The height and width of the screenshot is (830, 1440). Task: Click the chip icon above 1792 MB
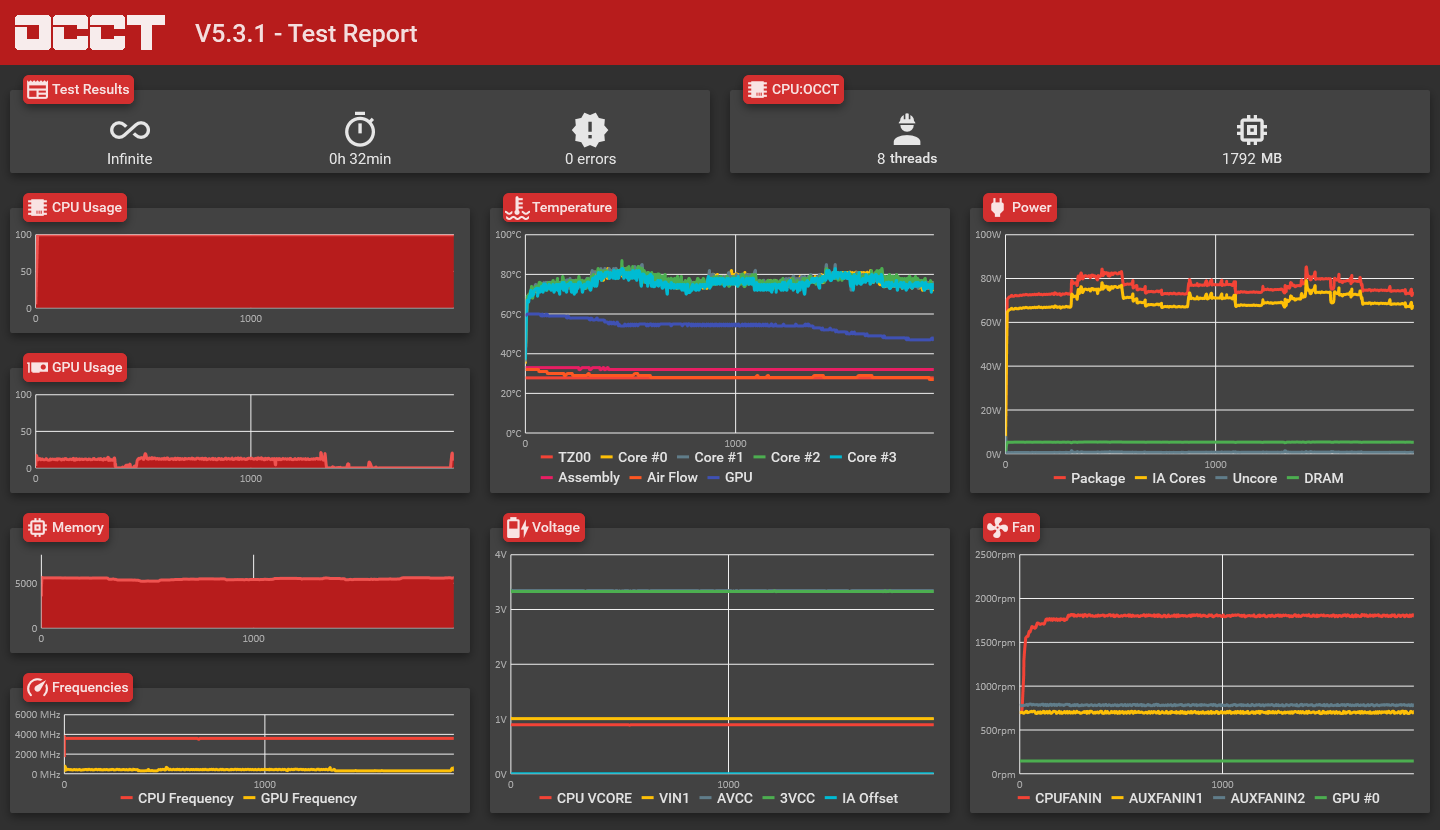point(1251,130)
